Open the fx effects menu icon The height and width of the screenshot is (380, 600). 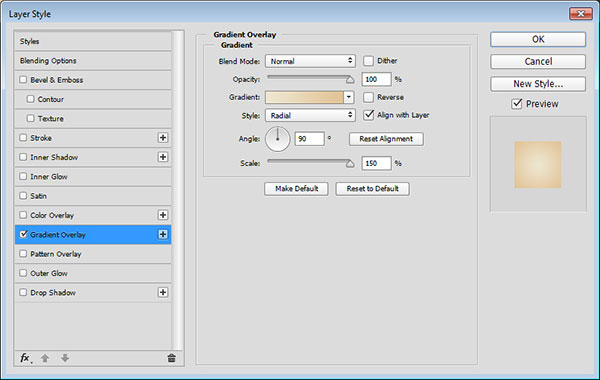click(x=25, y=358)
